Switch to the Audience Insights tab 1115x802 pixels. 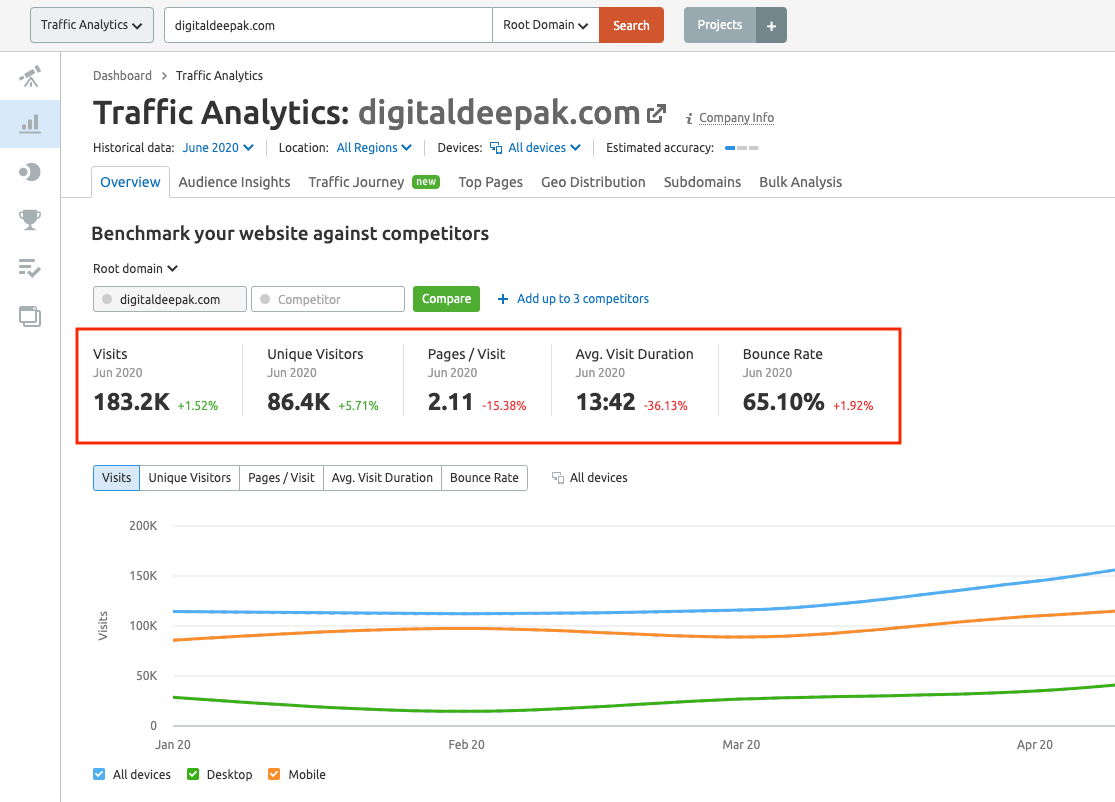(x=234, y=182)
